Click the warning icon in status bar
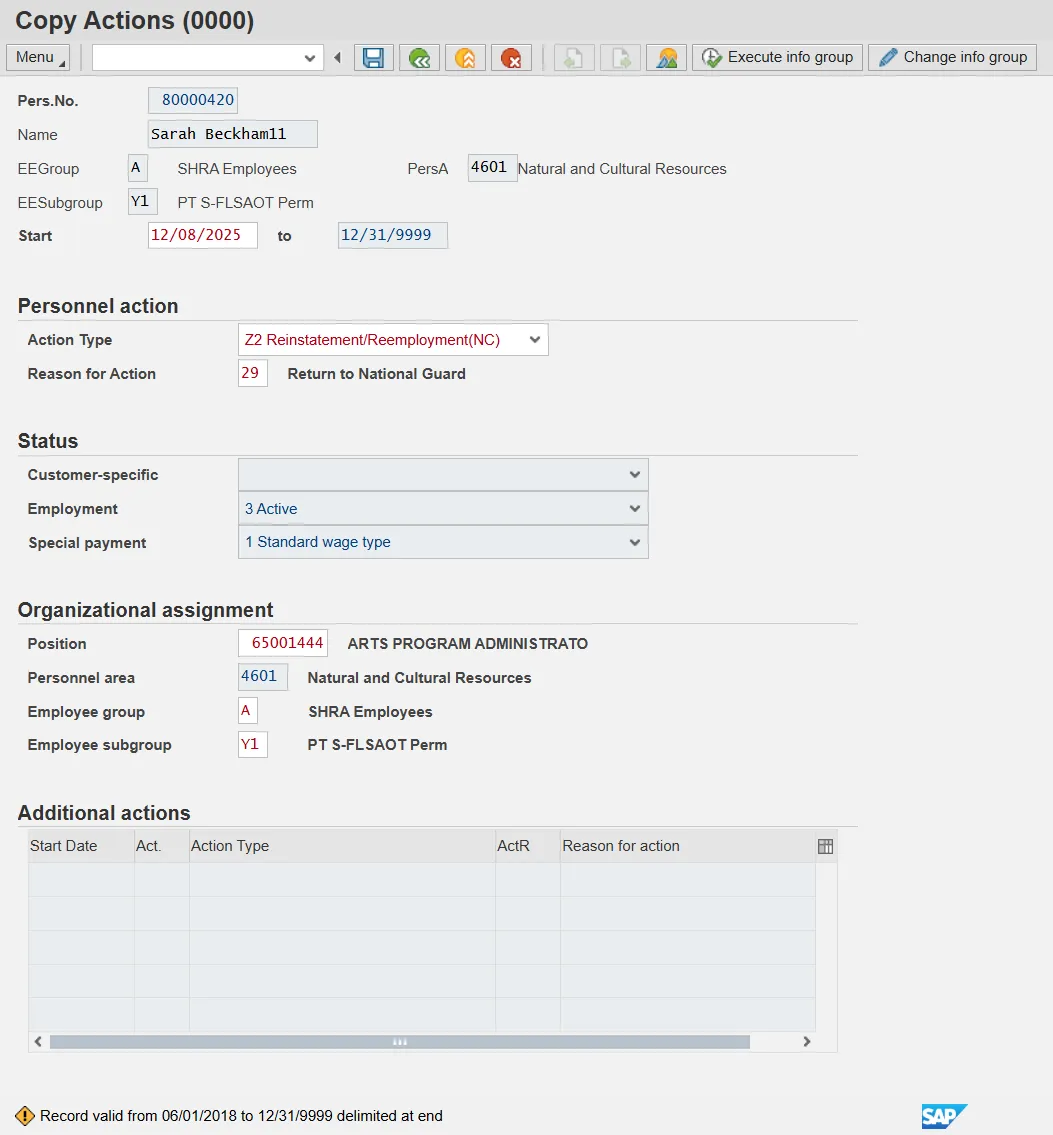Viewport: 1053px width, 1135px height. tap(25, 1116)
